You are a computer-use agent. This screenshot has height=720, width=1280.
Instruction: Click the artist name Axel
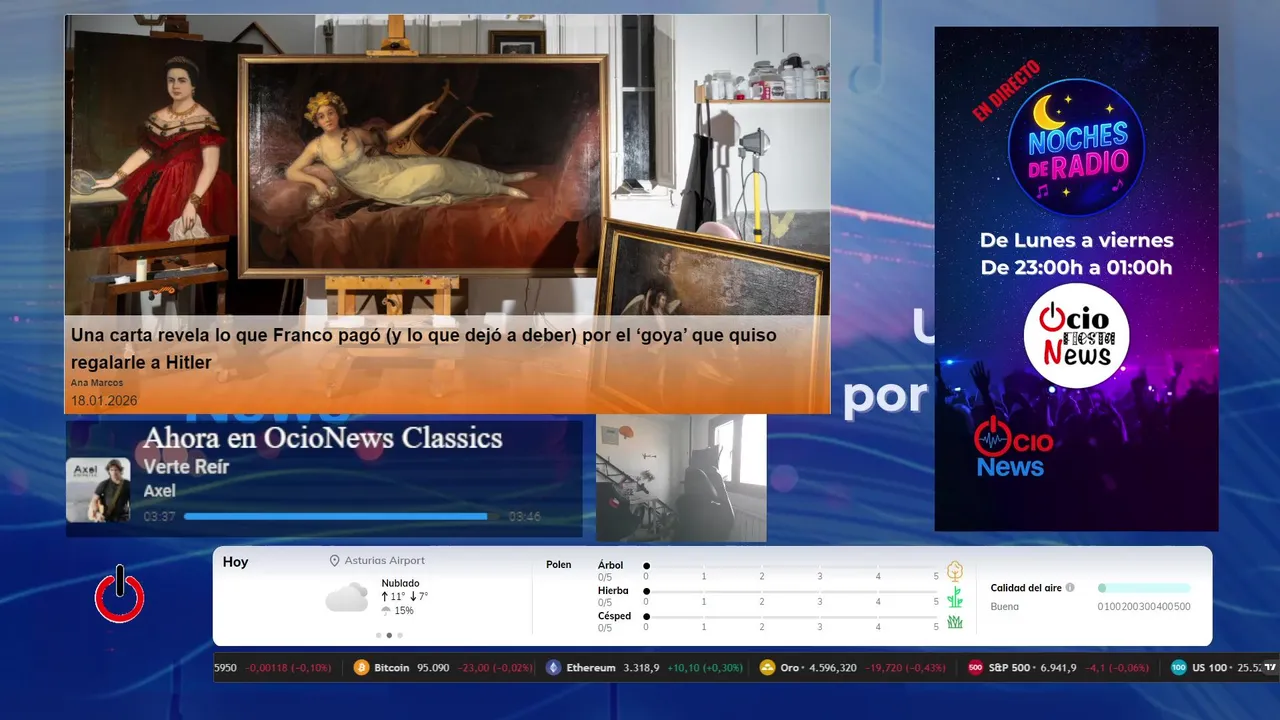(x=159, y=491)
